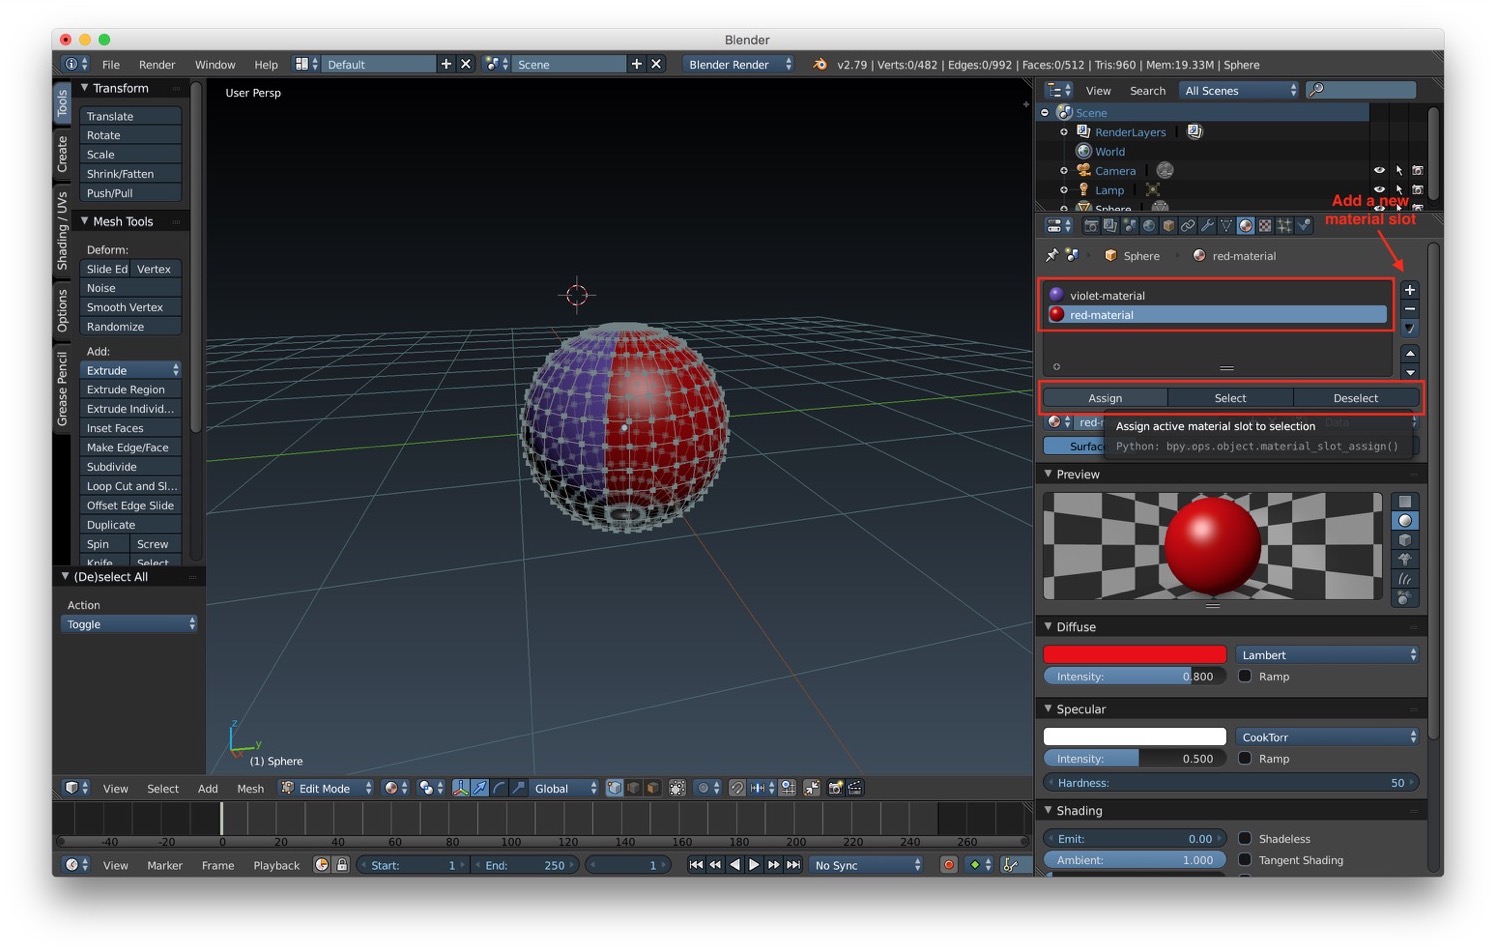The width and height of the screenshot is (1494, 951).
Task: Open the Constraints properties chain icon
Action: click(1188, 226)
